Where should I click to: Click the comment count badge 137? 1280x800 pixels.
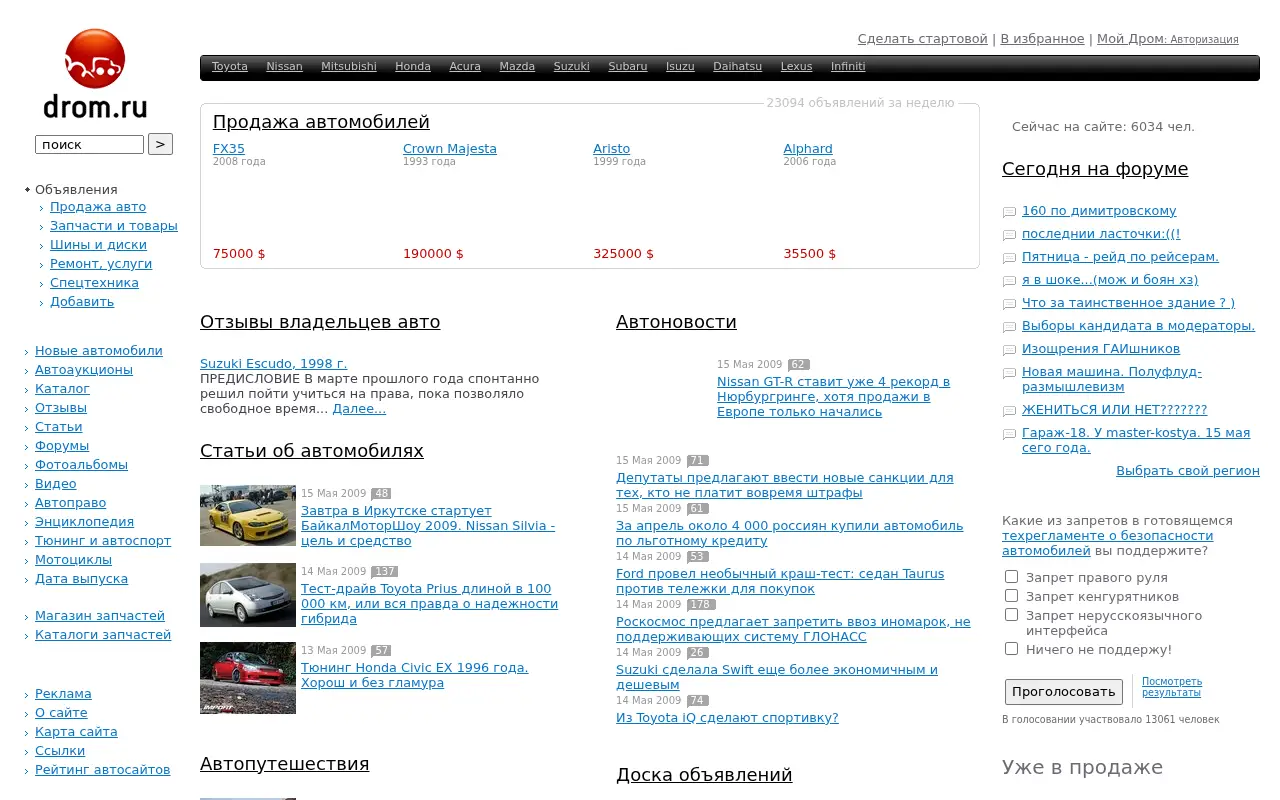click(x=384, y=572)
